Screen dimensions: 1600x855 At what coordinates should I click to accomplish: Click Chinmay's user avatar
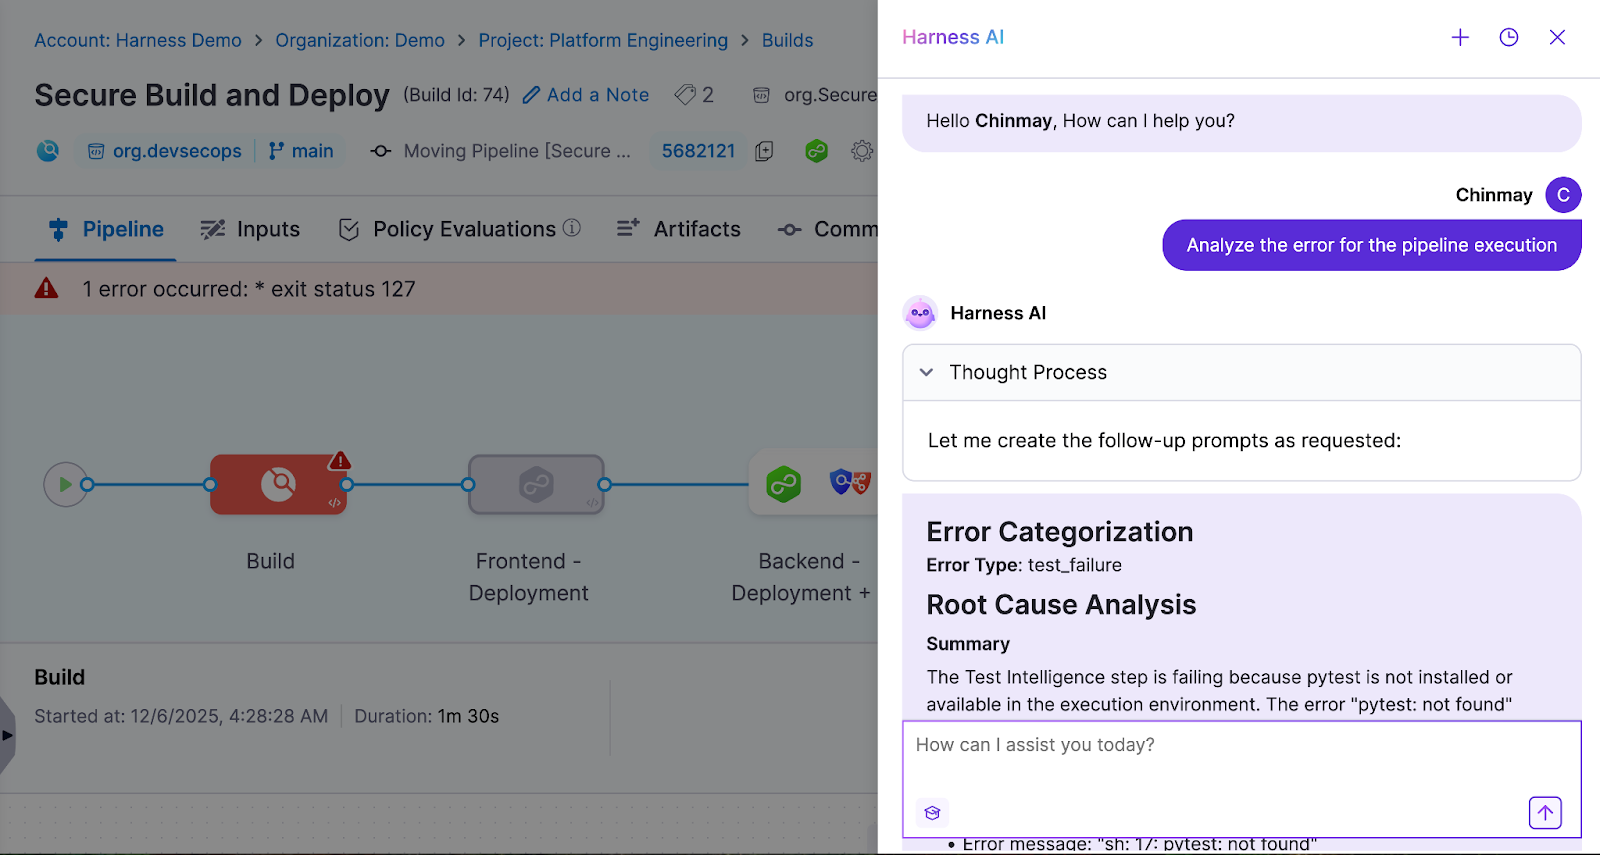[x=1563, y=195]
